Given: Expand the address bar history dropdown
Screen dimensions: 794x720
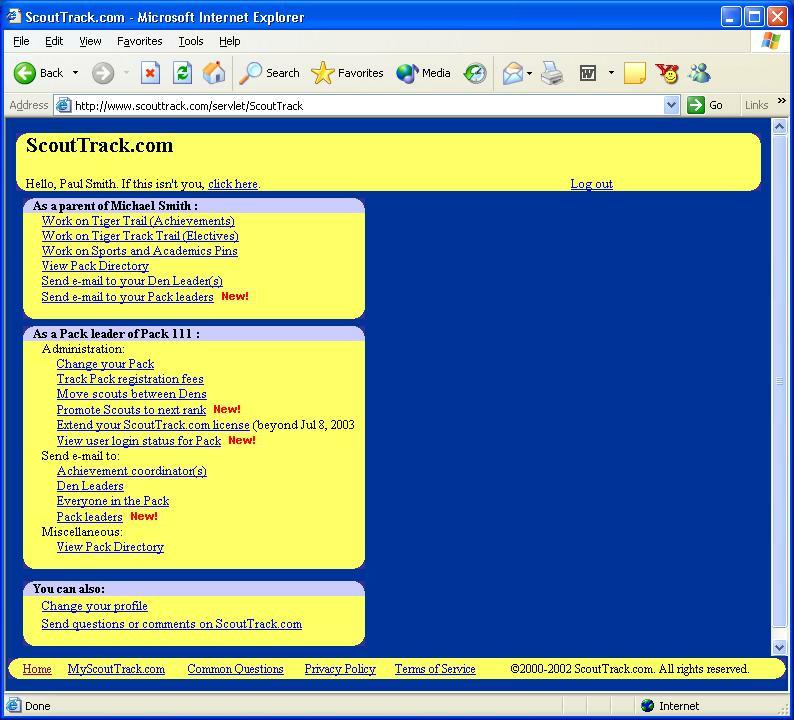Looking at the screenshot, I should click(671, 105).
